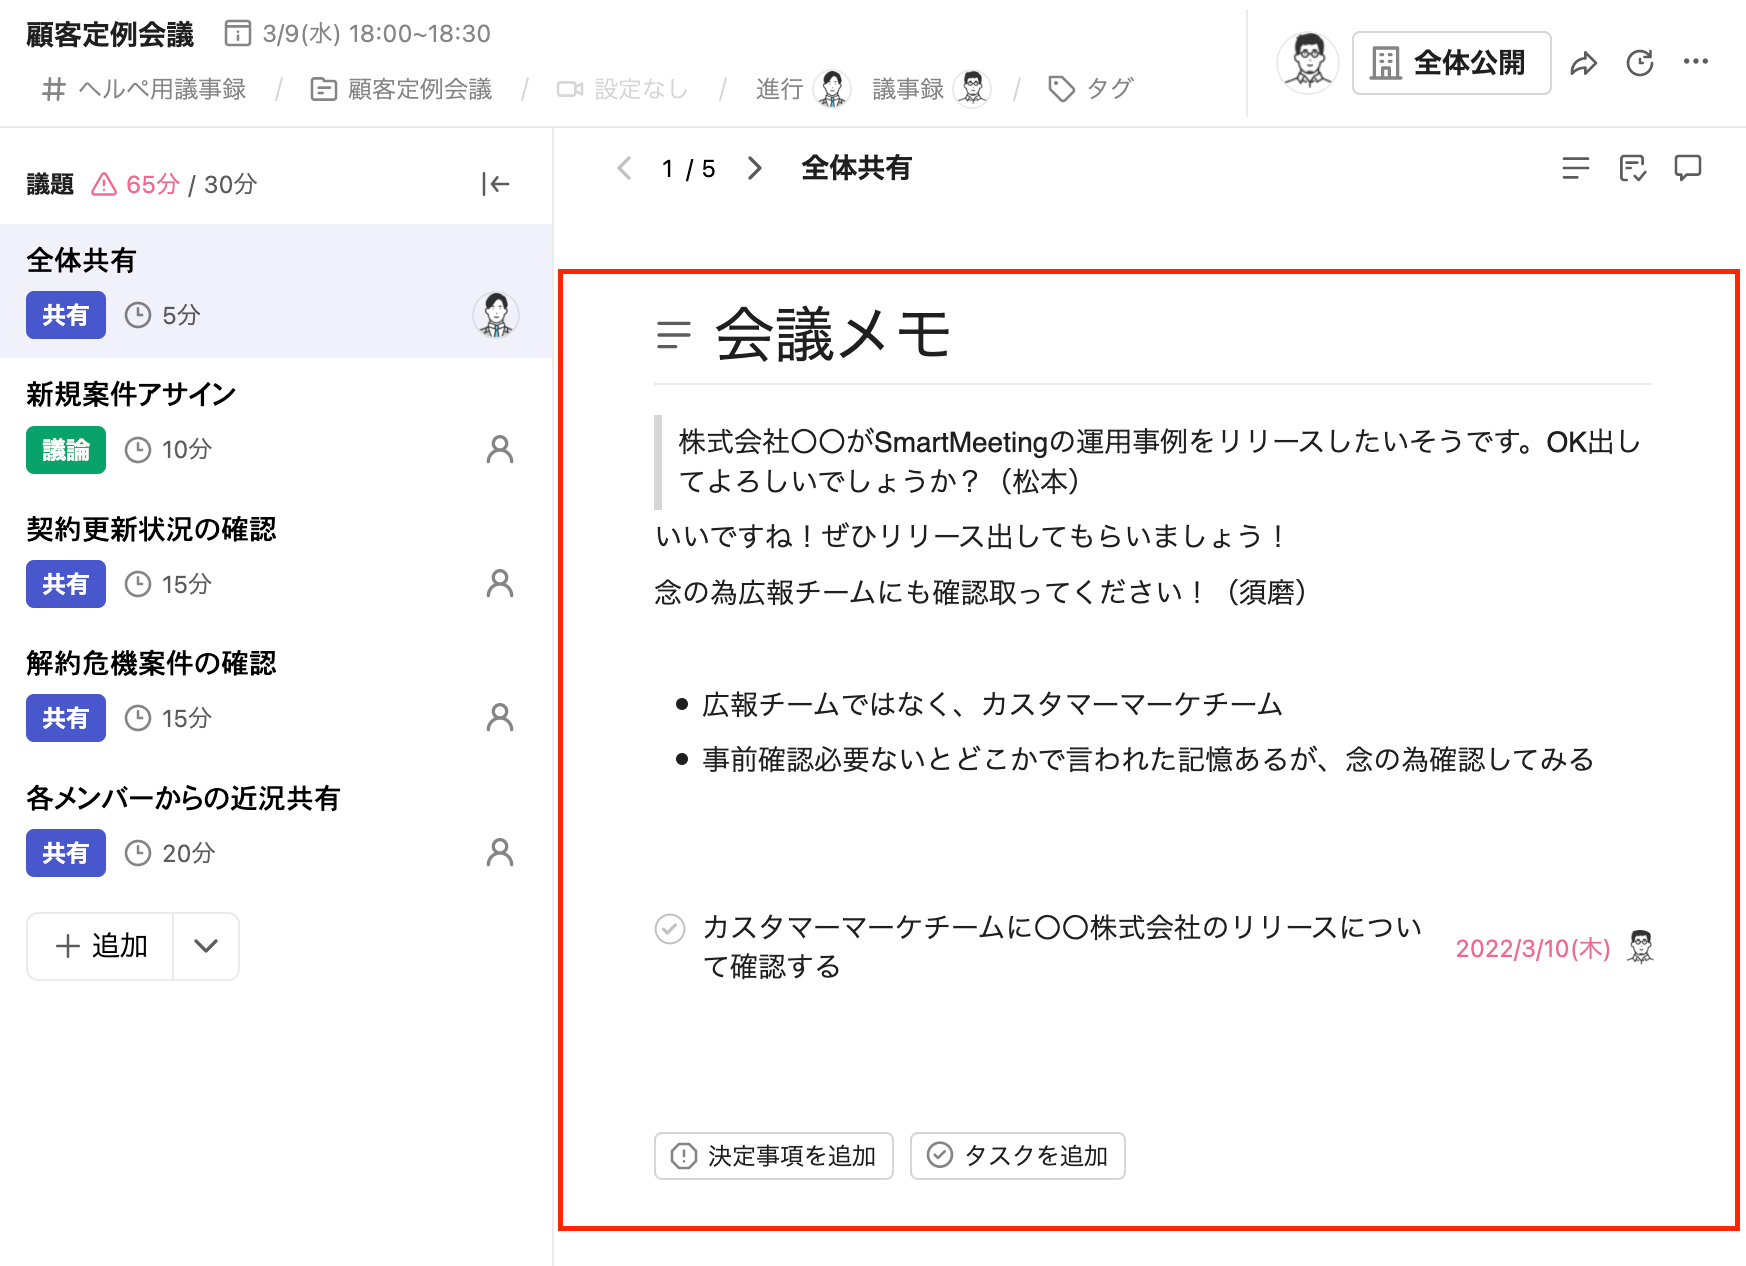Open the comments speech bubble icon
The height and width of the screenshot is (1266, 1746).
[1688, 168]
